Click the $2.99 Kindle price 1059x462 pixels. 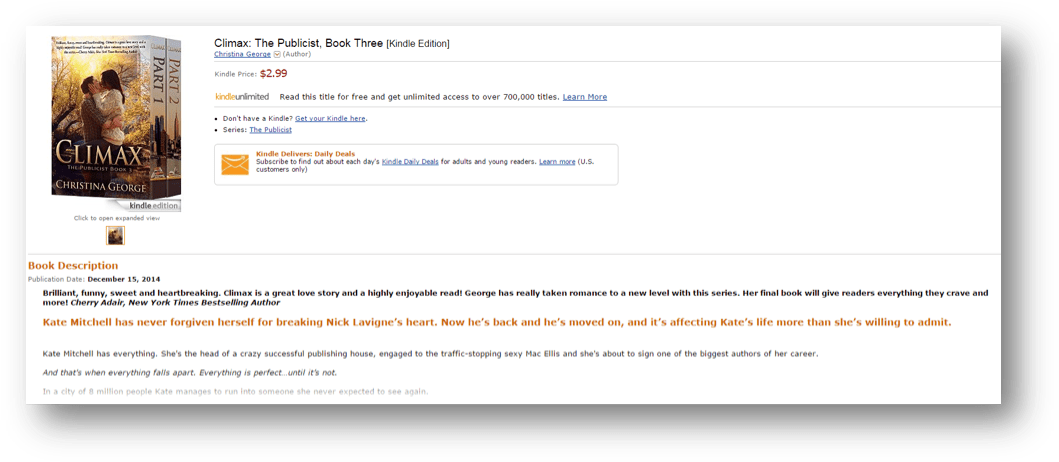pos(274,74)
